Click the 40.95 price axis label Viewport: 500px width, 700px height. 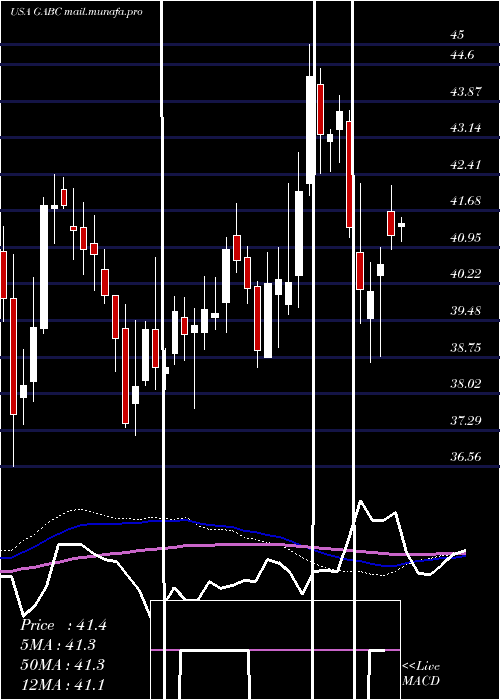466,238
